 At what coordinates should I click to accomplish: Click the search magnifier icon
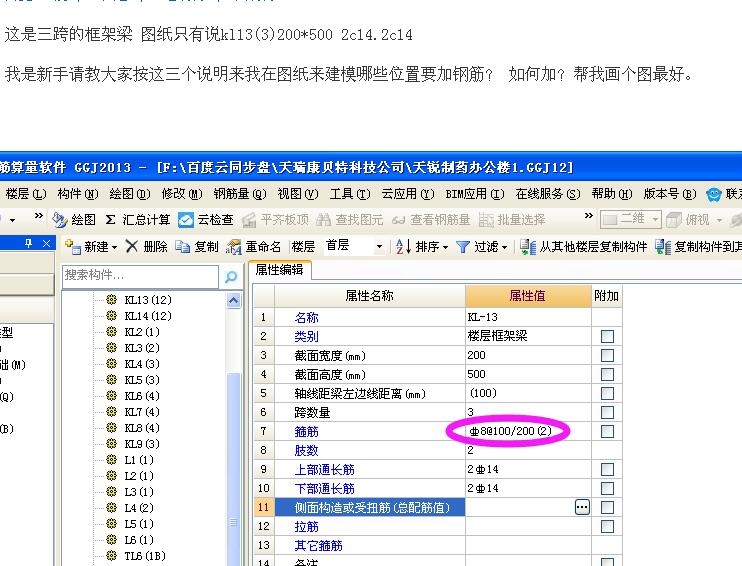click(231, 277)
